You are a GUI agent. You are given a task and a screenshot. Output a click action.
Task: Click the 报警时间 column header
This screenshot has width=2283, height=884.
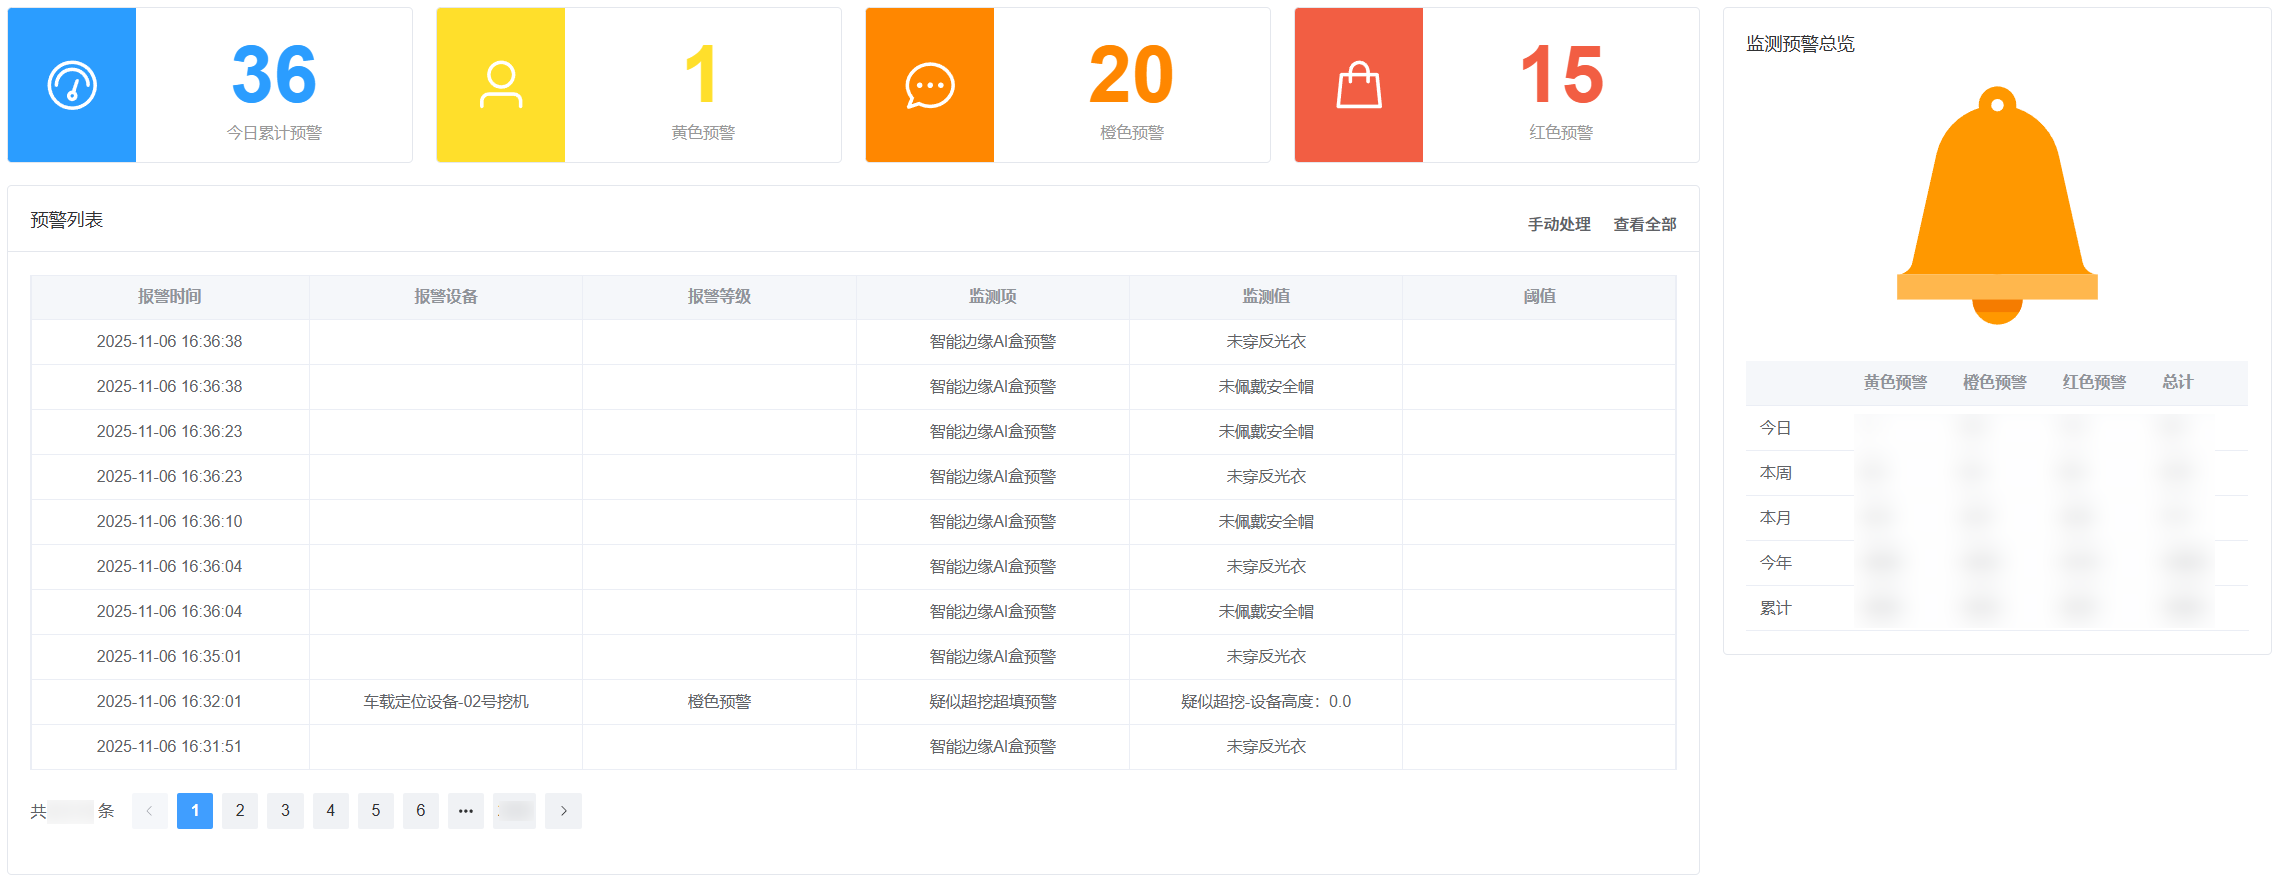170,297
